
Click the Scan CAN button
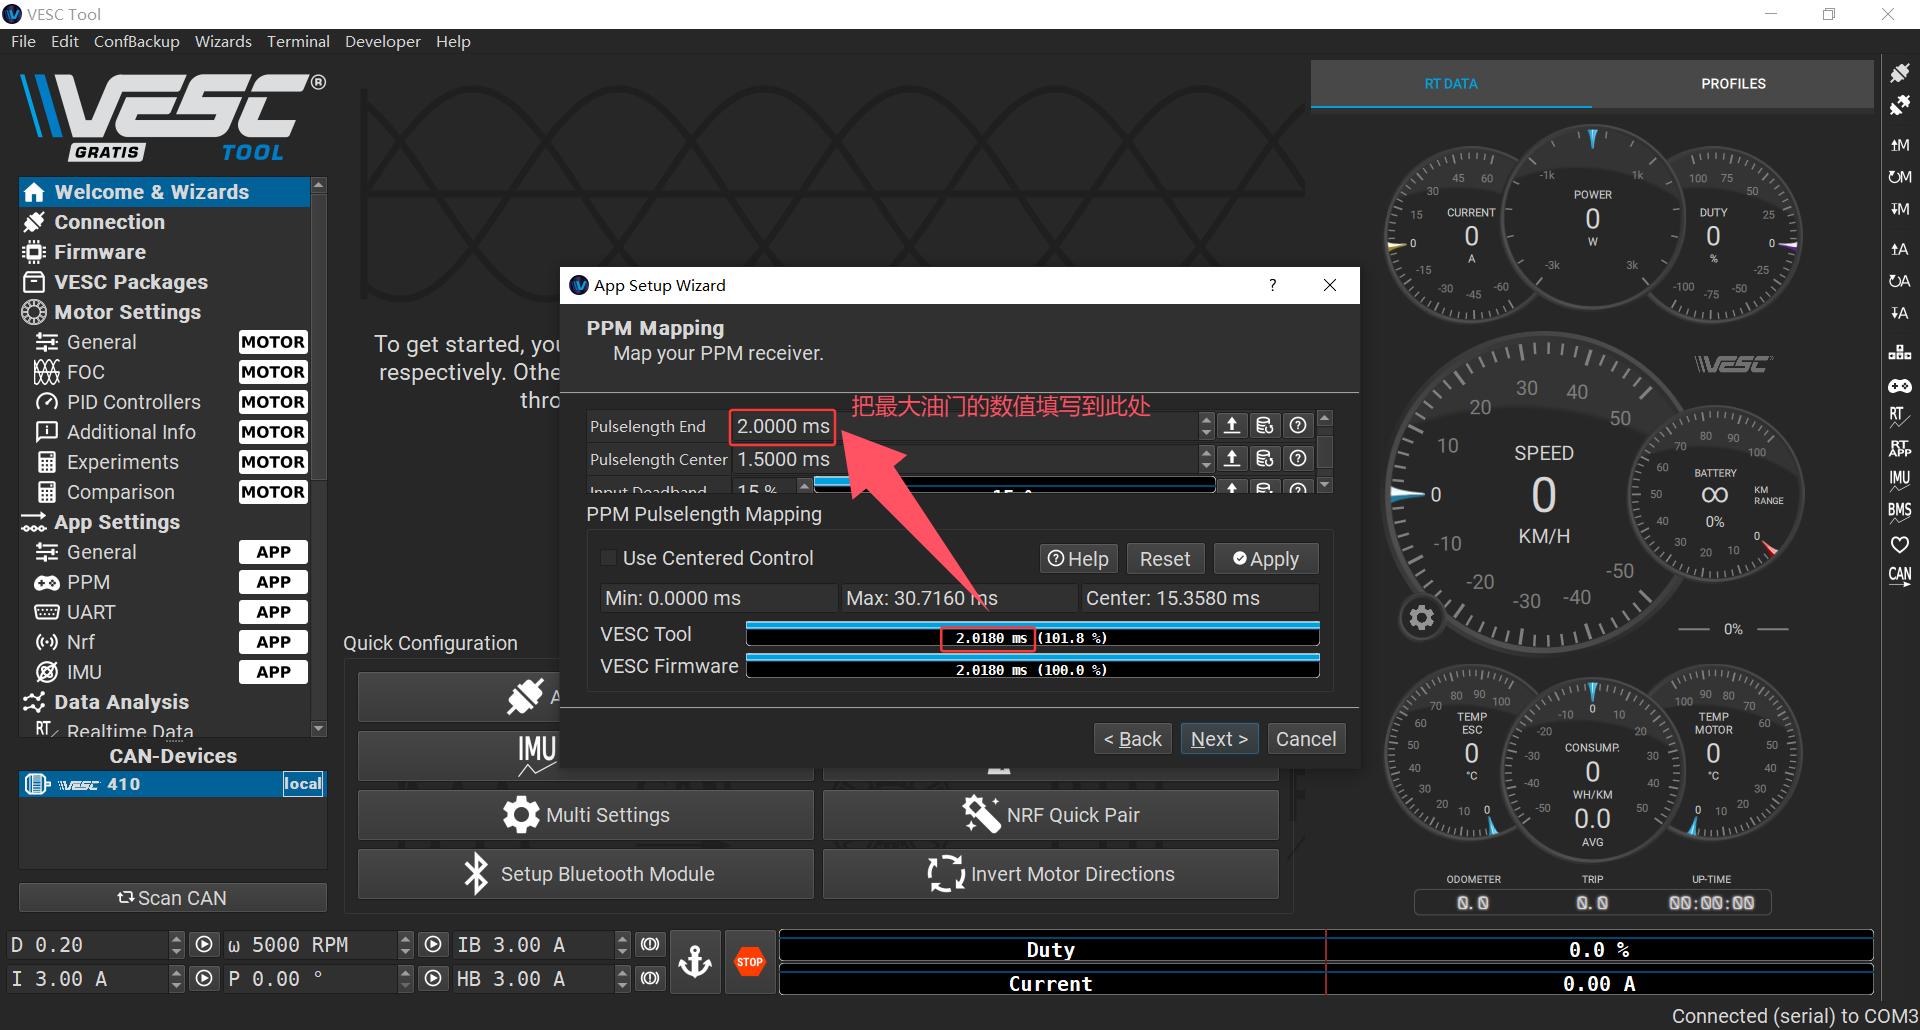[x=173, y=898]
